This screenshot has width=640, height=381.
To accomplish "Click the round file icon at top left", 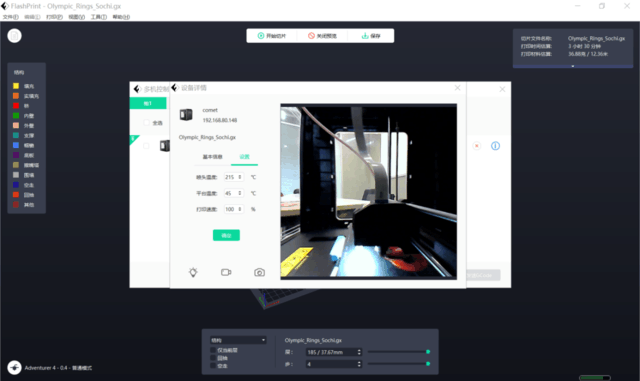I will point(14,36).
